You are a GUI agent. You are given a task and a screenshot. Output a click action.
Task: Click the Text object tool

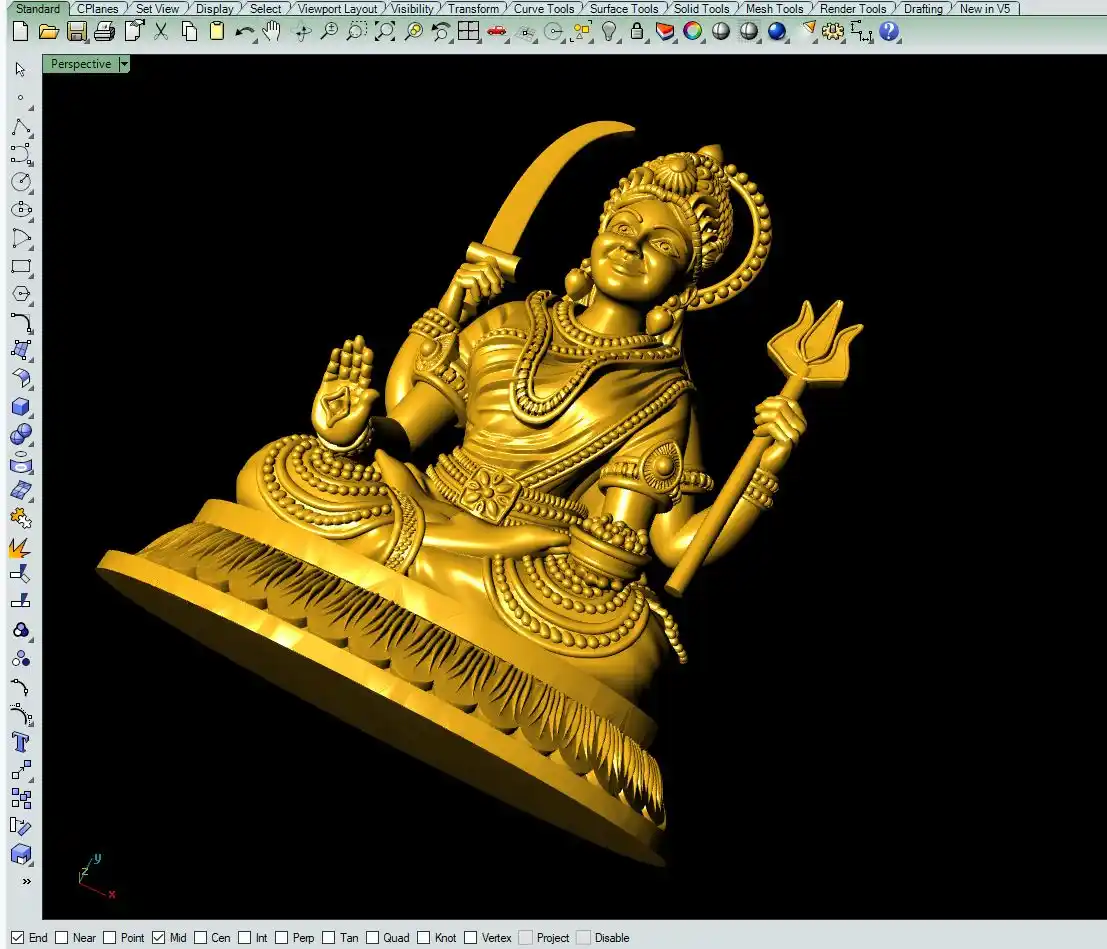coord(20,742)
